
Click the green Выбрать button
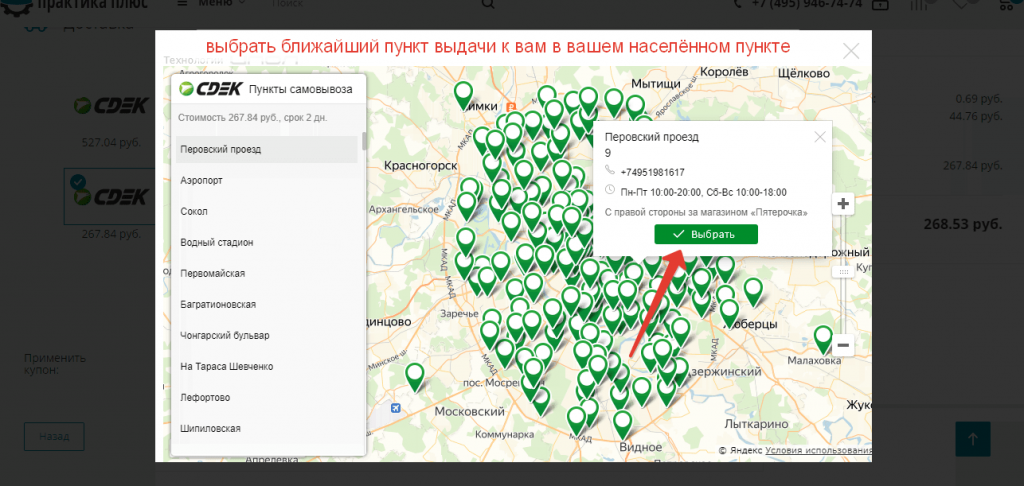[x=706, y=235]
